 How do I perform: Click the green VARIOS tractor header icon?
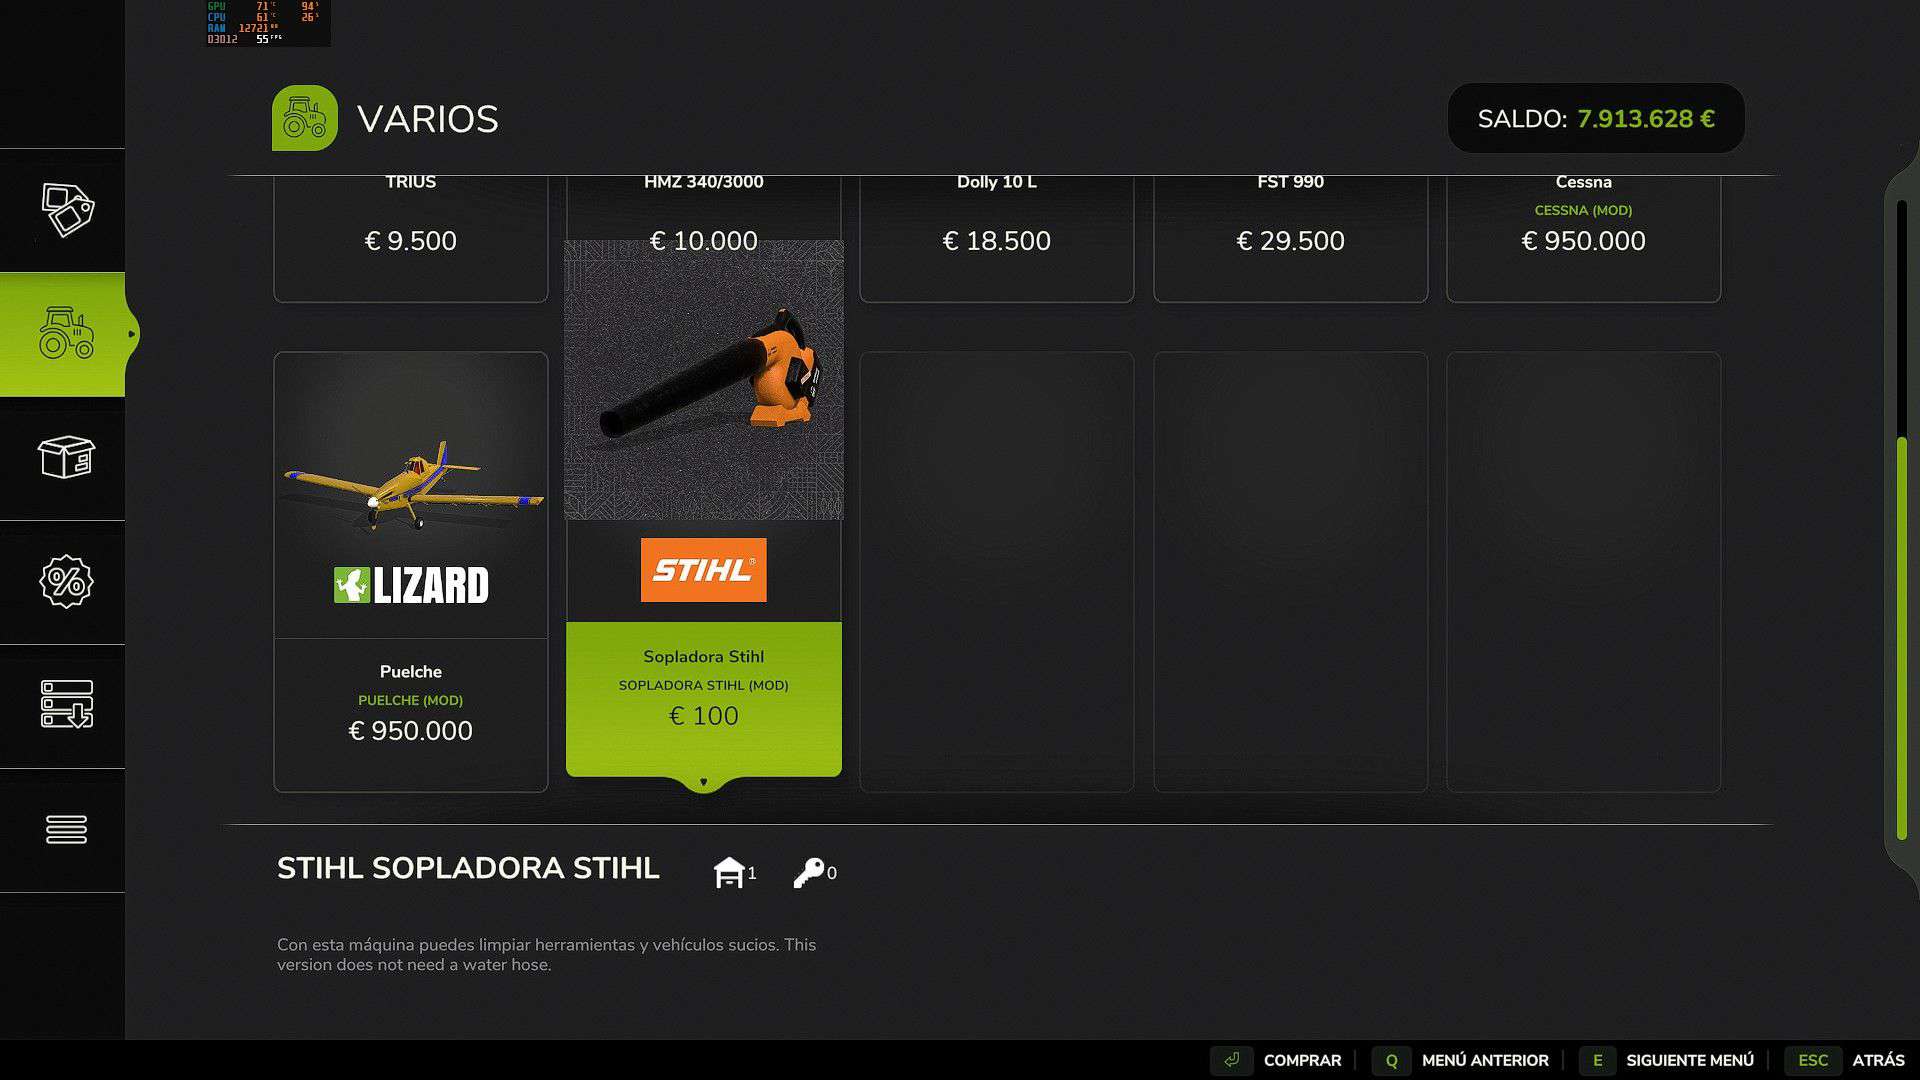coord(305,118)
